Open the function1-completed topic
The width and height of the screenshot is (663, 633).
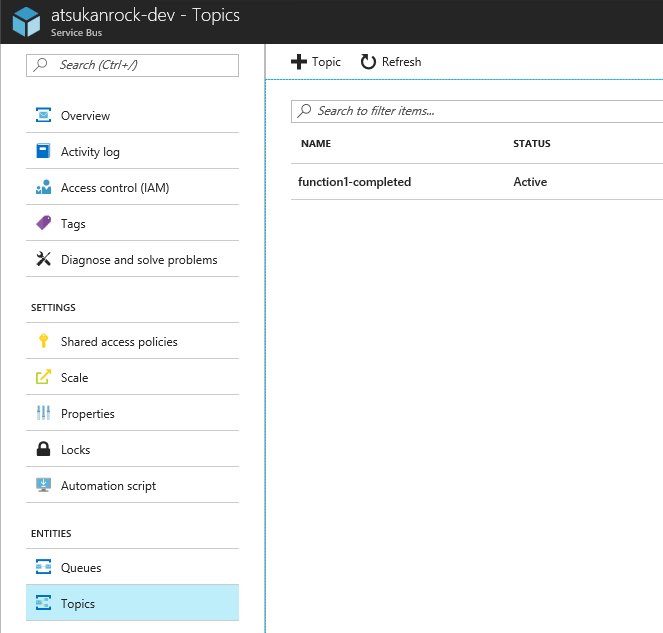point(354,182)
